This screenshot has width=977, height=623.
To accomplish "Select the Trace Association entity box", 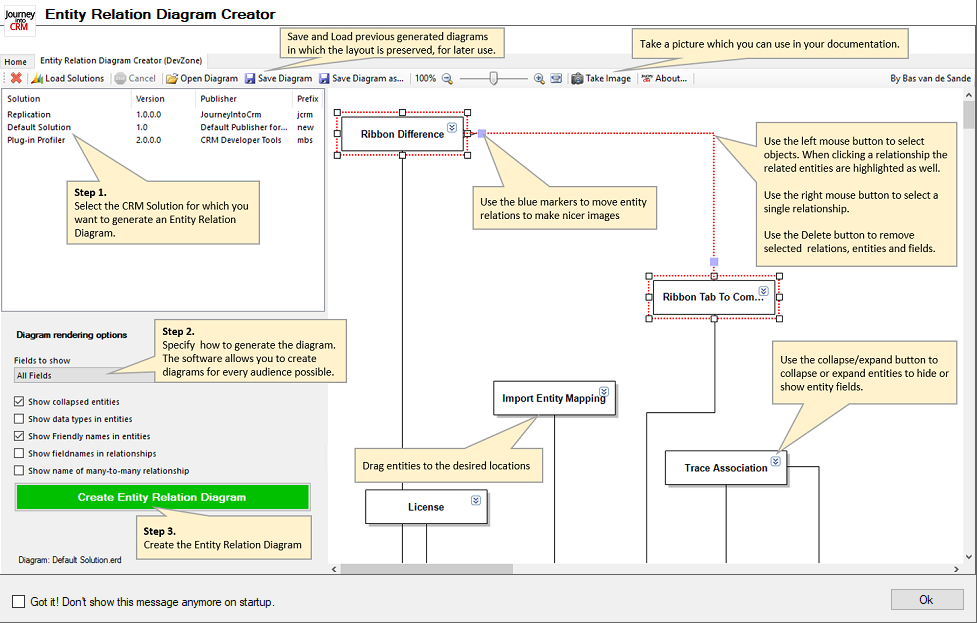I will coord(726,468).
